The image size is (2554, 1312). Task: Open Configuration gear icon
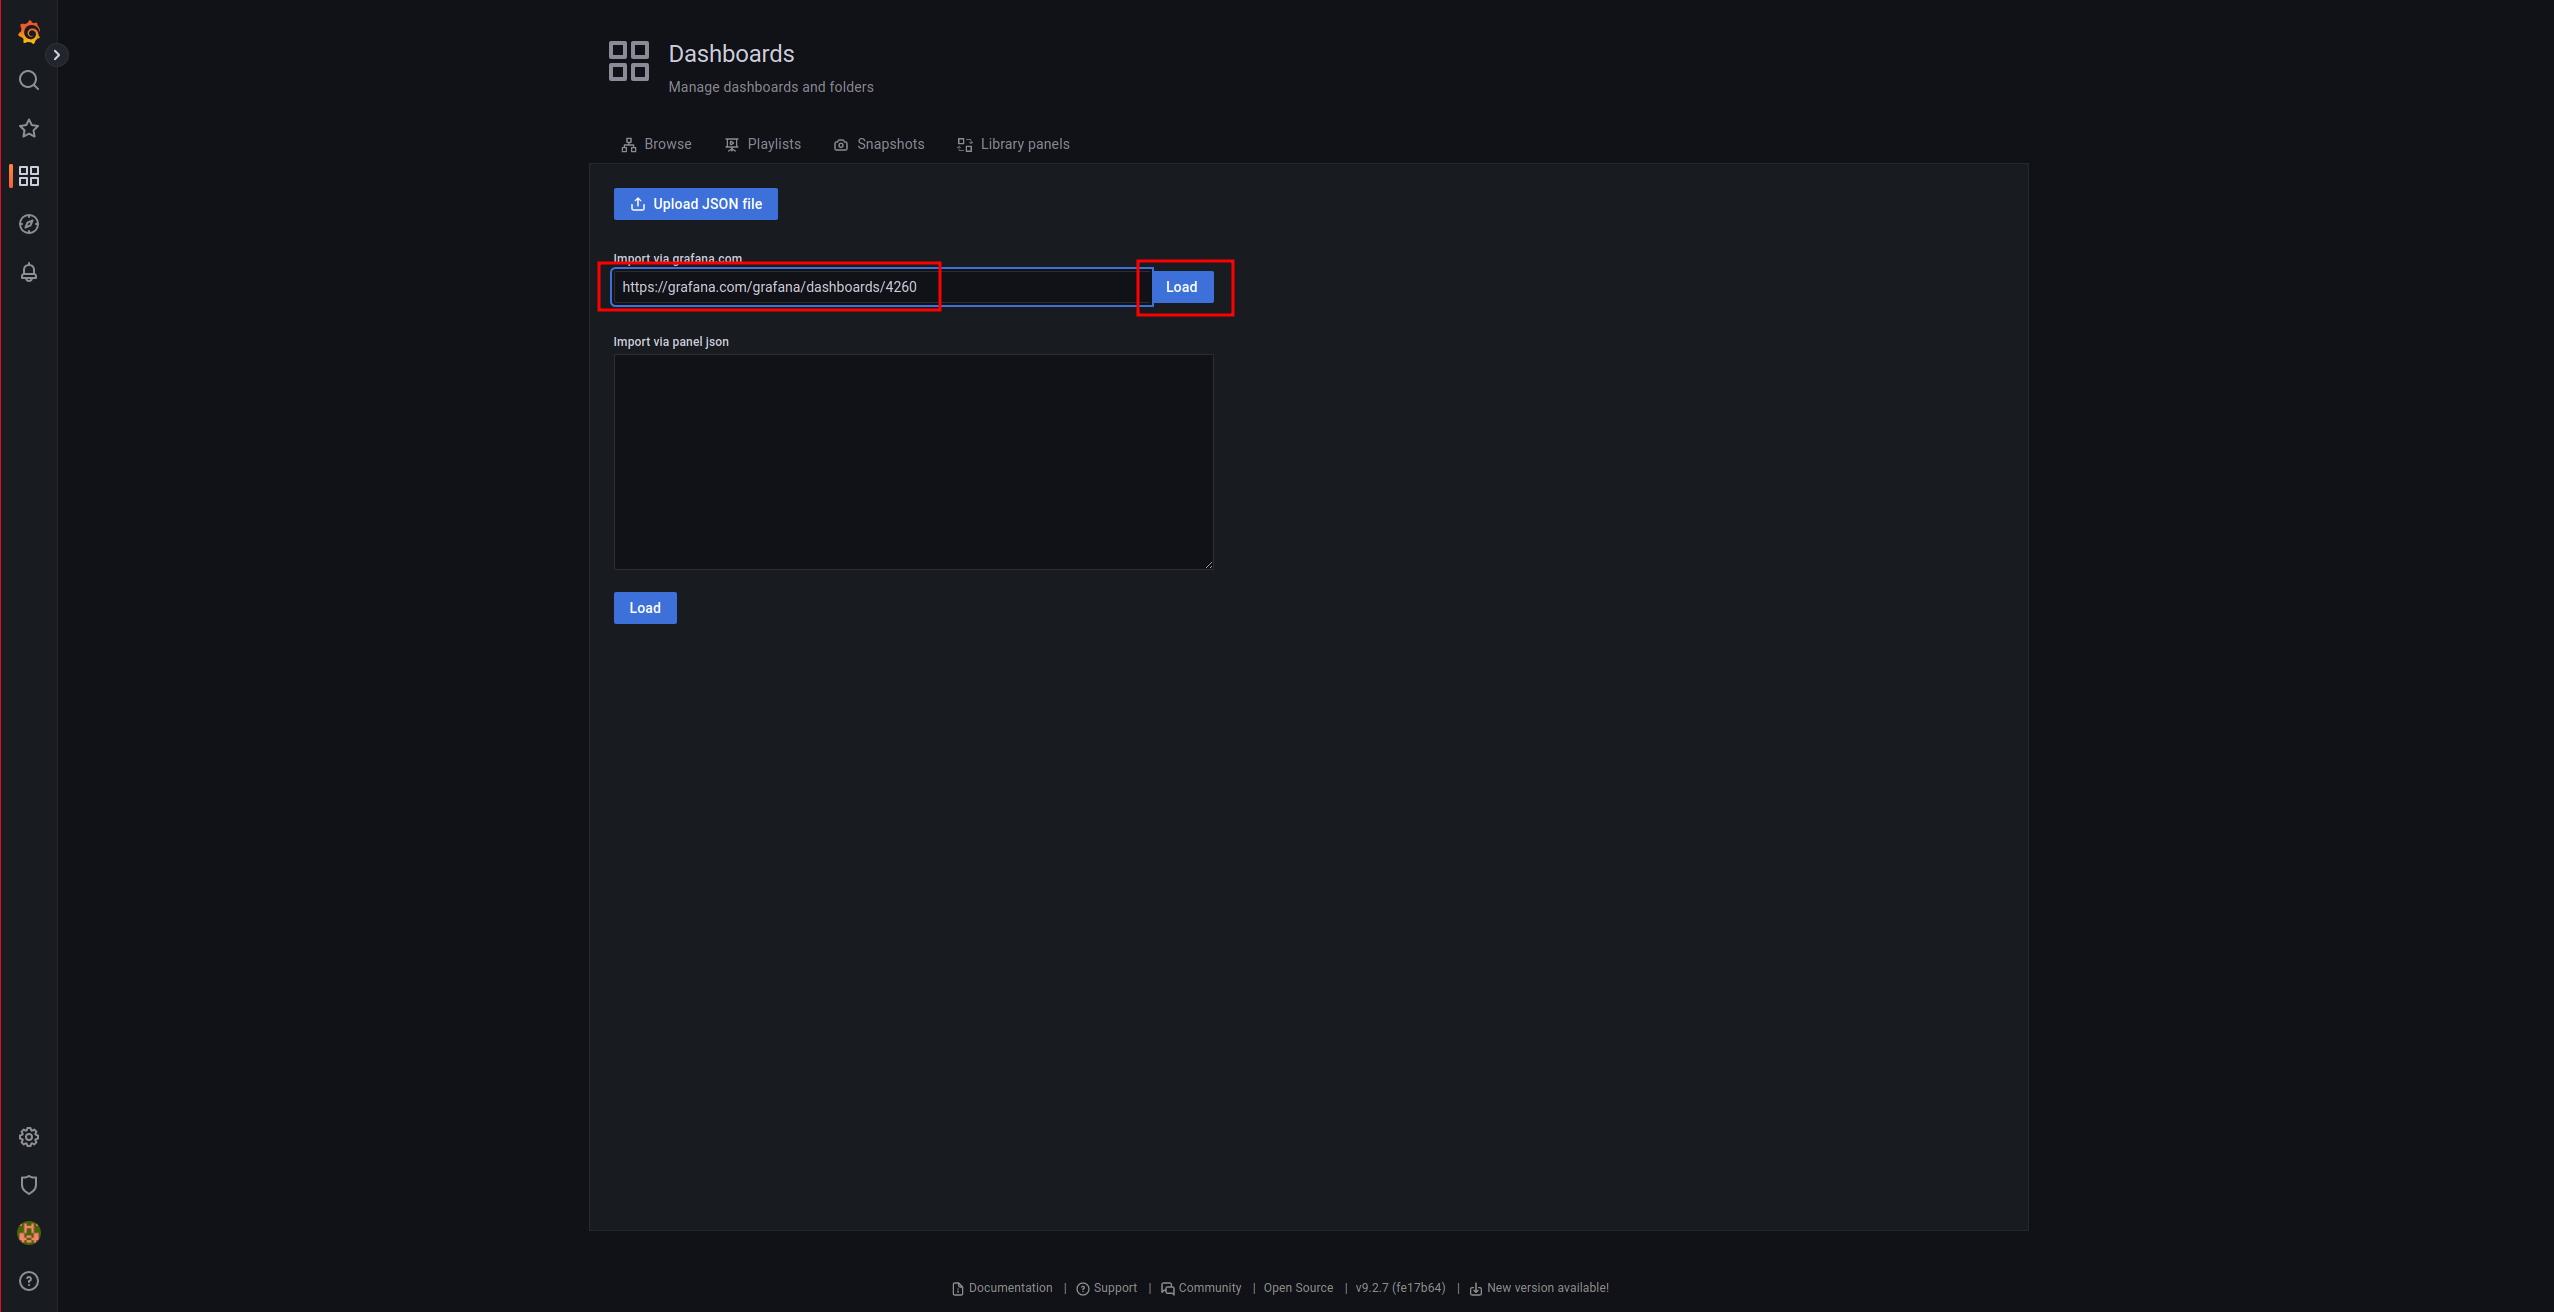tap(29, 1137)
